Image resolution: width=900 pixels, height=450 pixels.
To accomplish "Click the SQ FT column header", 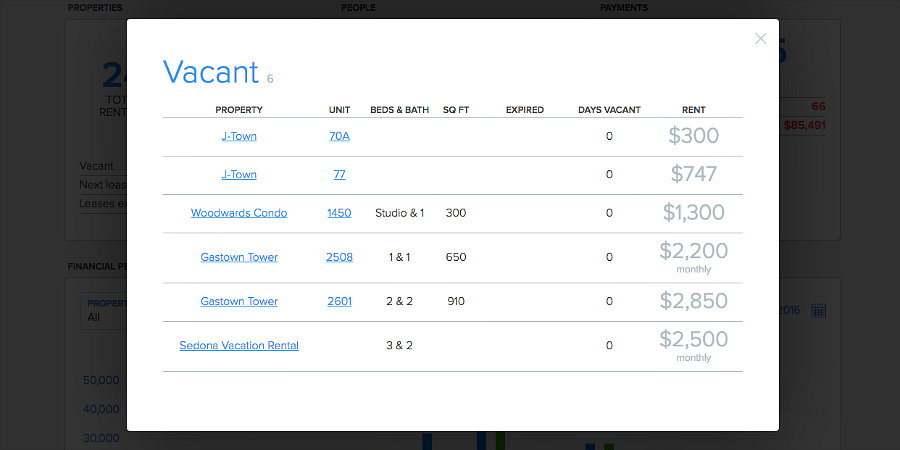I will coord(456,110).
